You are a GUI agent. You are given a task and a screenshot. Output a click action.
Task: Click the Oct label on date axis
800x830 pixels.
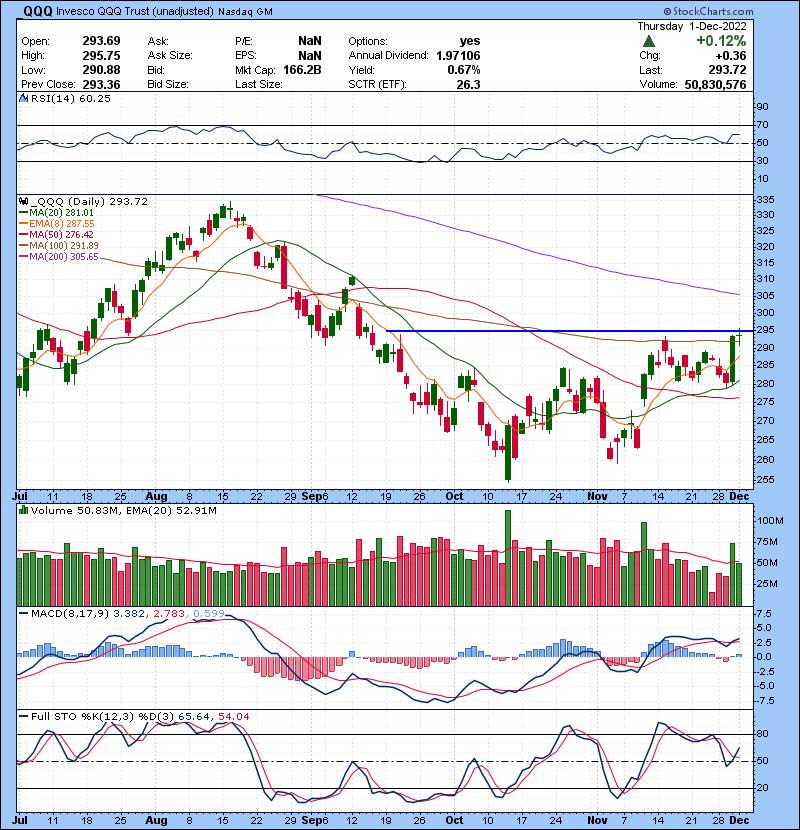coord(455,494)
